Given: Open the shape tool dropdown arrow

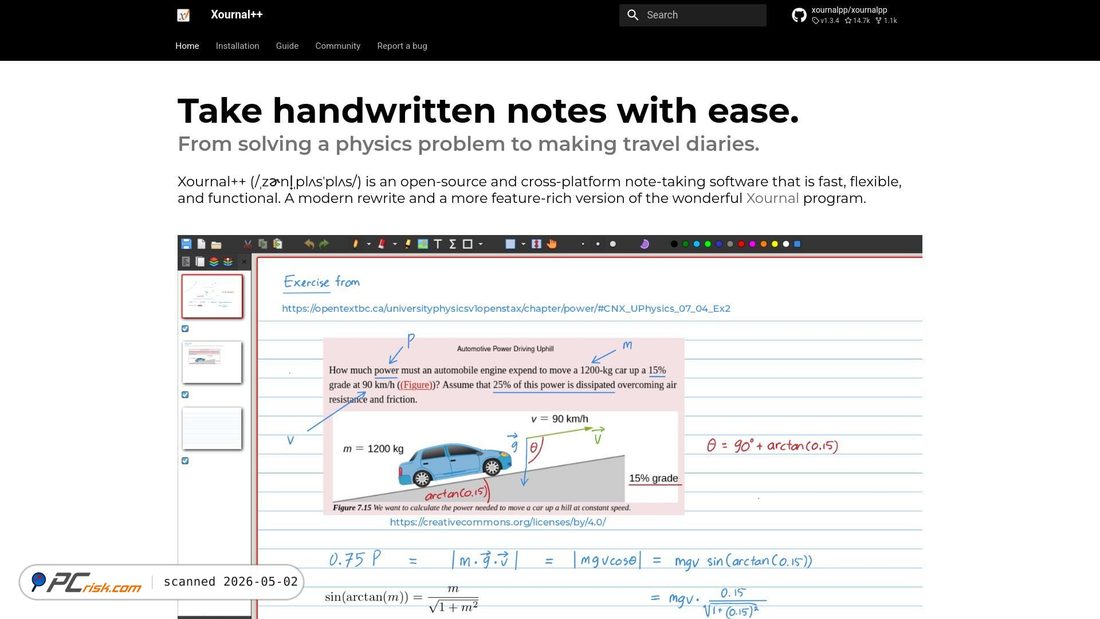Looking at the screenshot, I should tap(481, 244).
